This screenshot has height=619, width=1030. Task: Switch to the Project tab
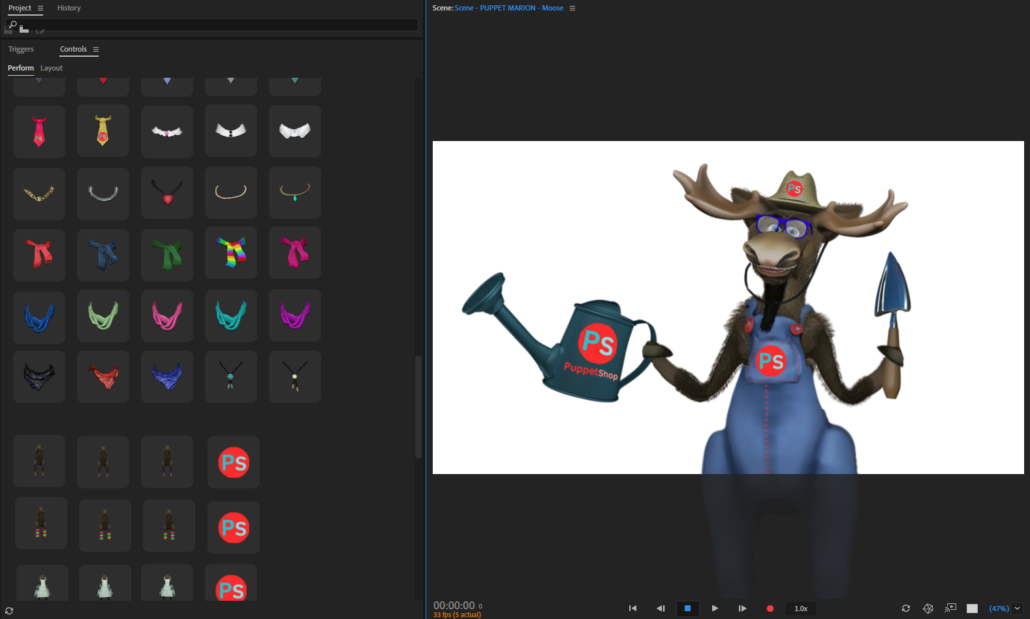20,8
